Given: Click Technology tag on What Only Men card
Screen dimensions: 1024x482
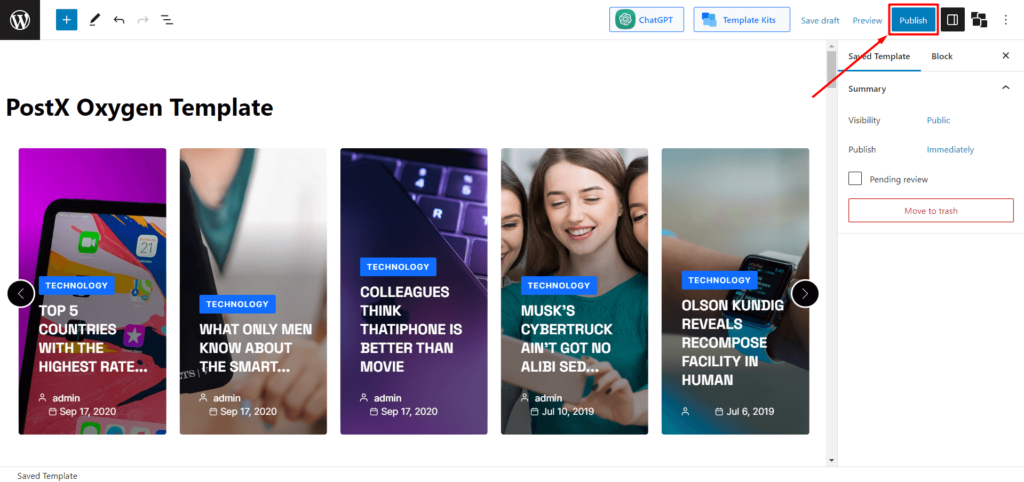Looking at the screenshot, I should click(x=237, y=304).
